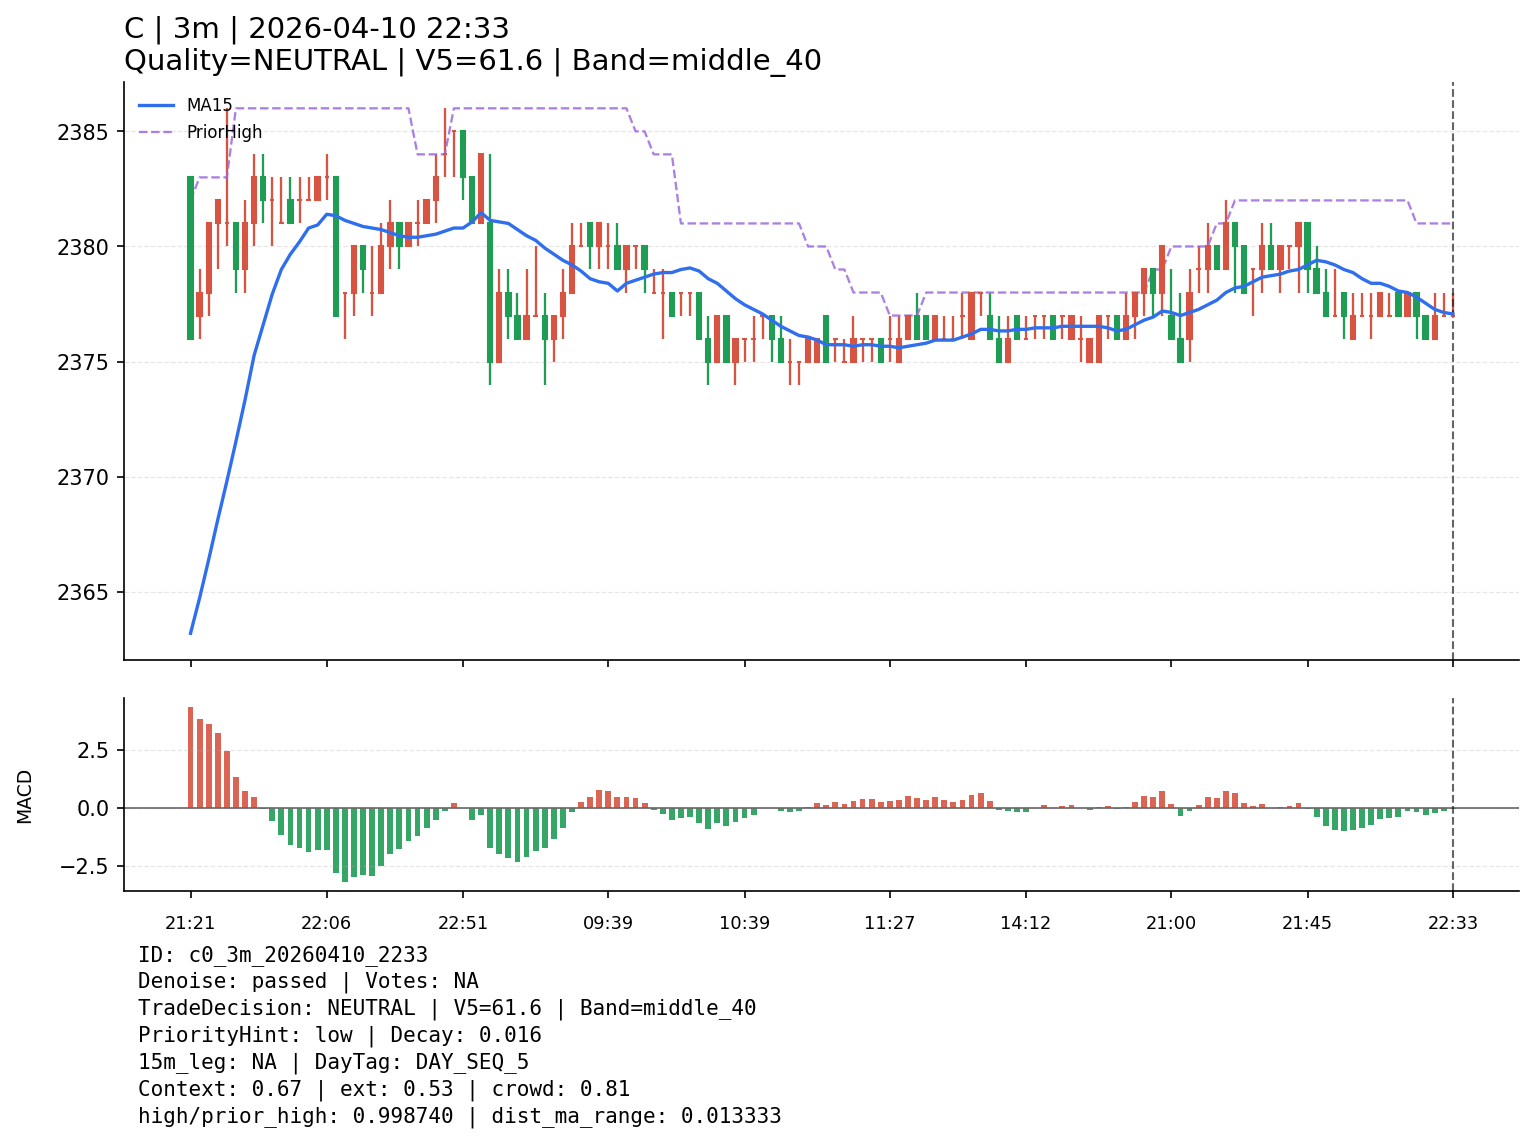Click the MA15 blue line legend sample
Screen dimensions: 1534x1143
[156, 105]
